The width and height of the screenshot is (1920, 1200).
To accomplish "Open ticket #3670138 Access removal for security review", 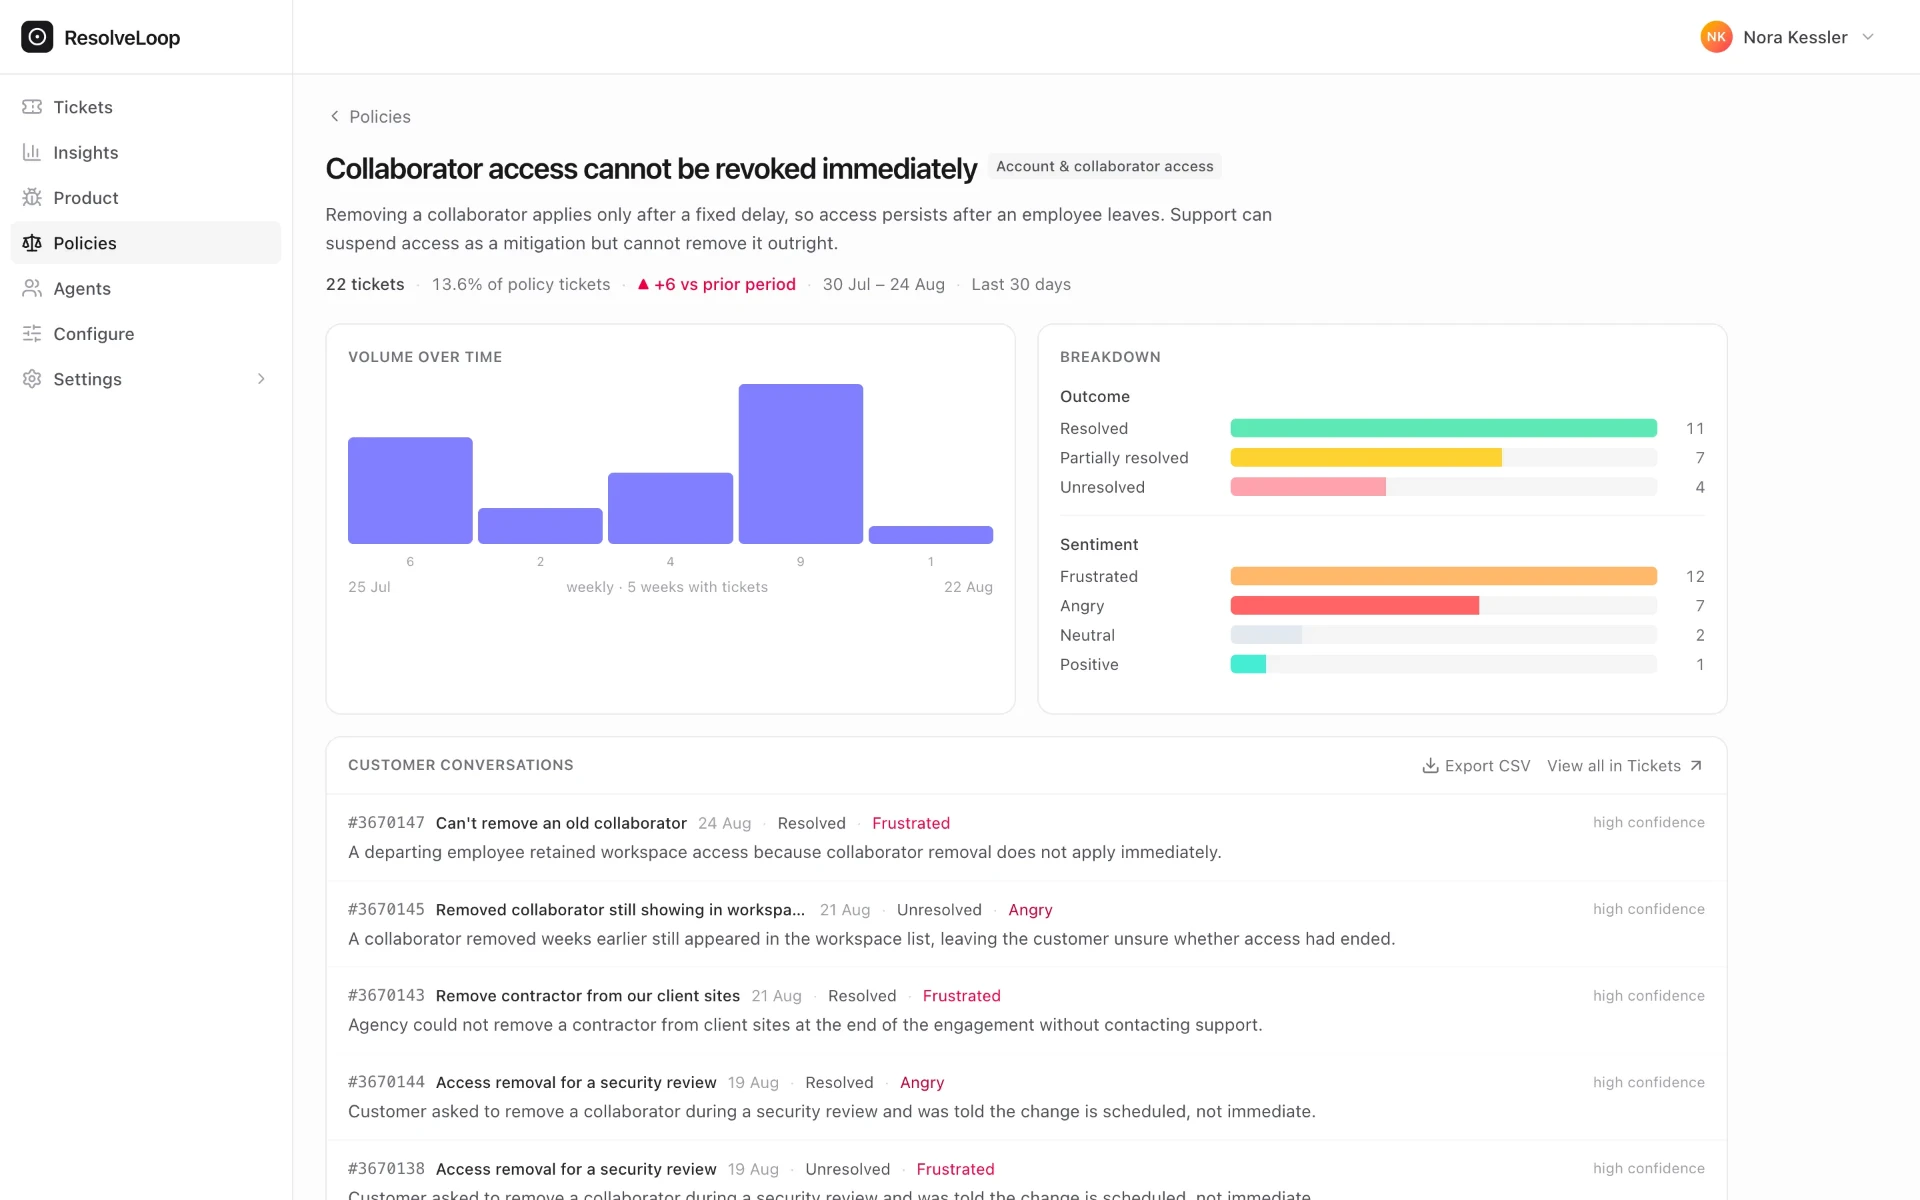I will coord(576,1169).
